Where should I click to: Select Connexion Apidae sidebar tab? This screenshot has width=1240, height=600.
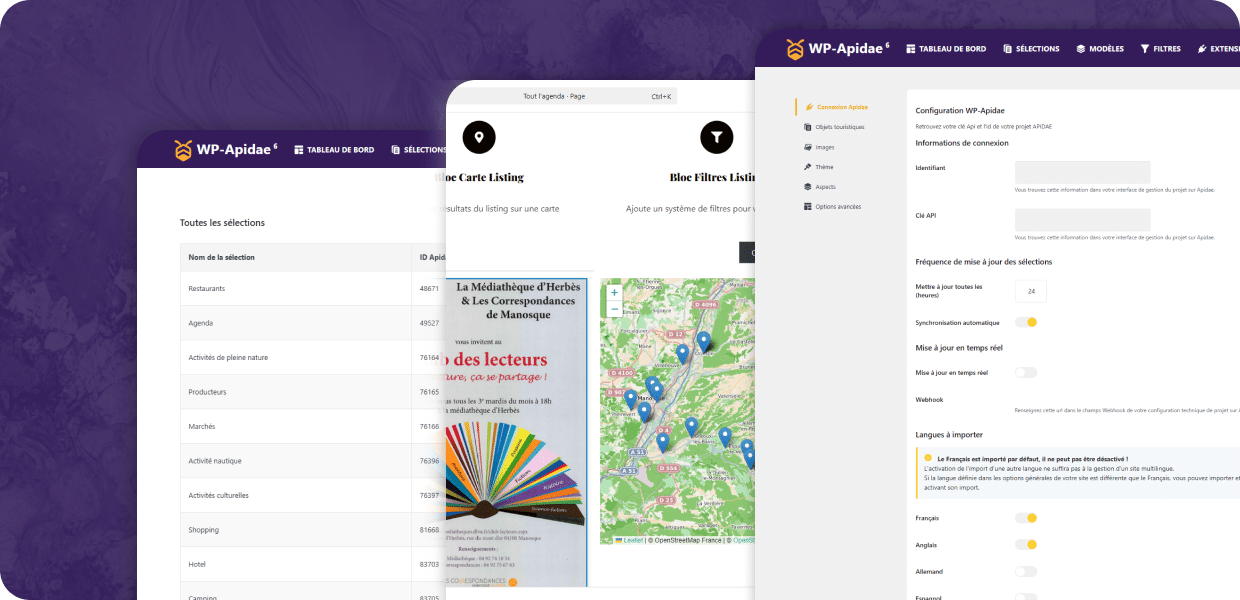(x=841, y=107)
